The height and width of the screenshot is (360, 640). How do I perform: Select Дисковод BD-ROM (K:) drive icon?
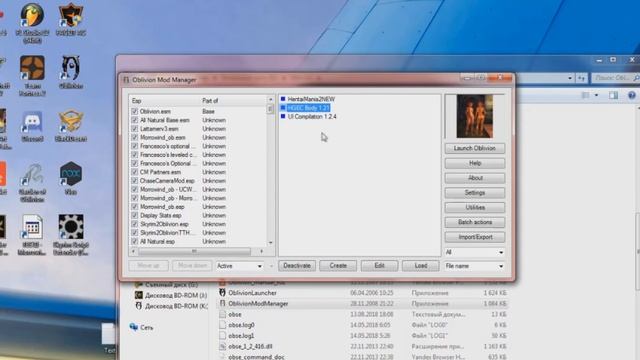139,306
